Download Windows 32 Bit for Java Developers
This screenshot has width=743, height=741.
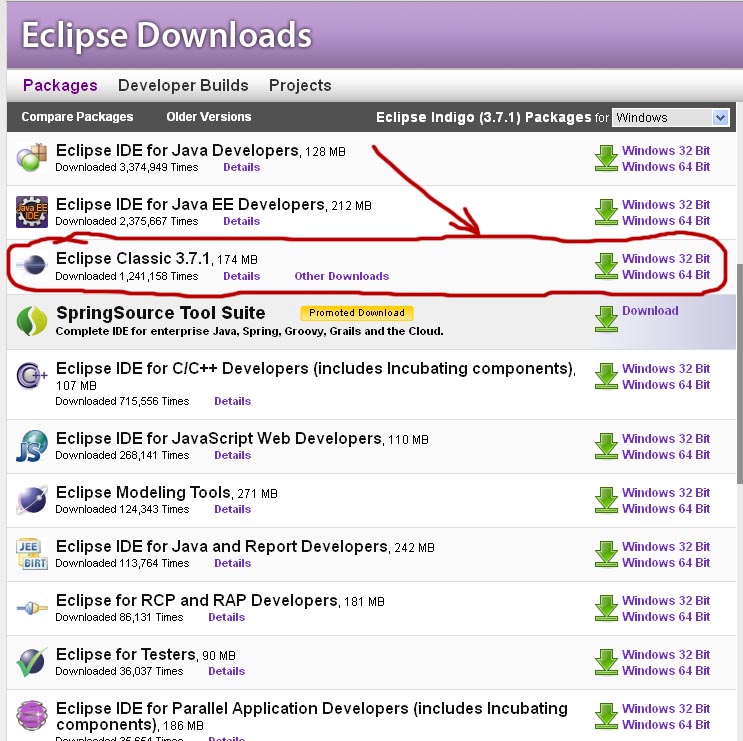click(x=666, y=150)
